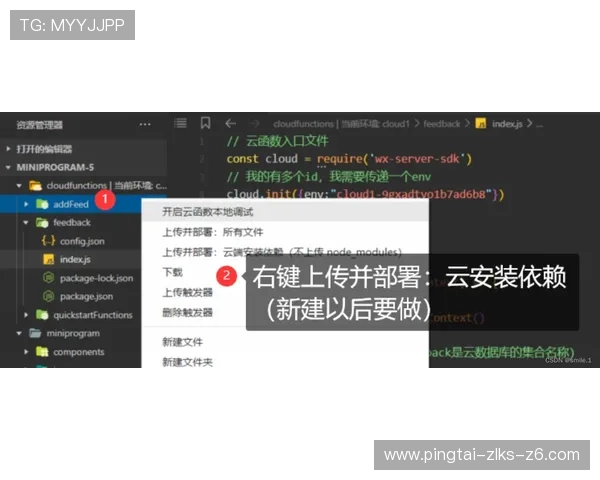The height and width of the screenshot is (480, 600).
Task: Click the quickstartFunctions folder icon
Action: [42, 315]
